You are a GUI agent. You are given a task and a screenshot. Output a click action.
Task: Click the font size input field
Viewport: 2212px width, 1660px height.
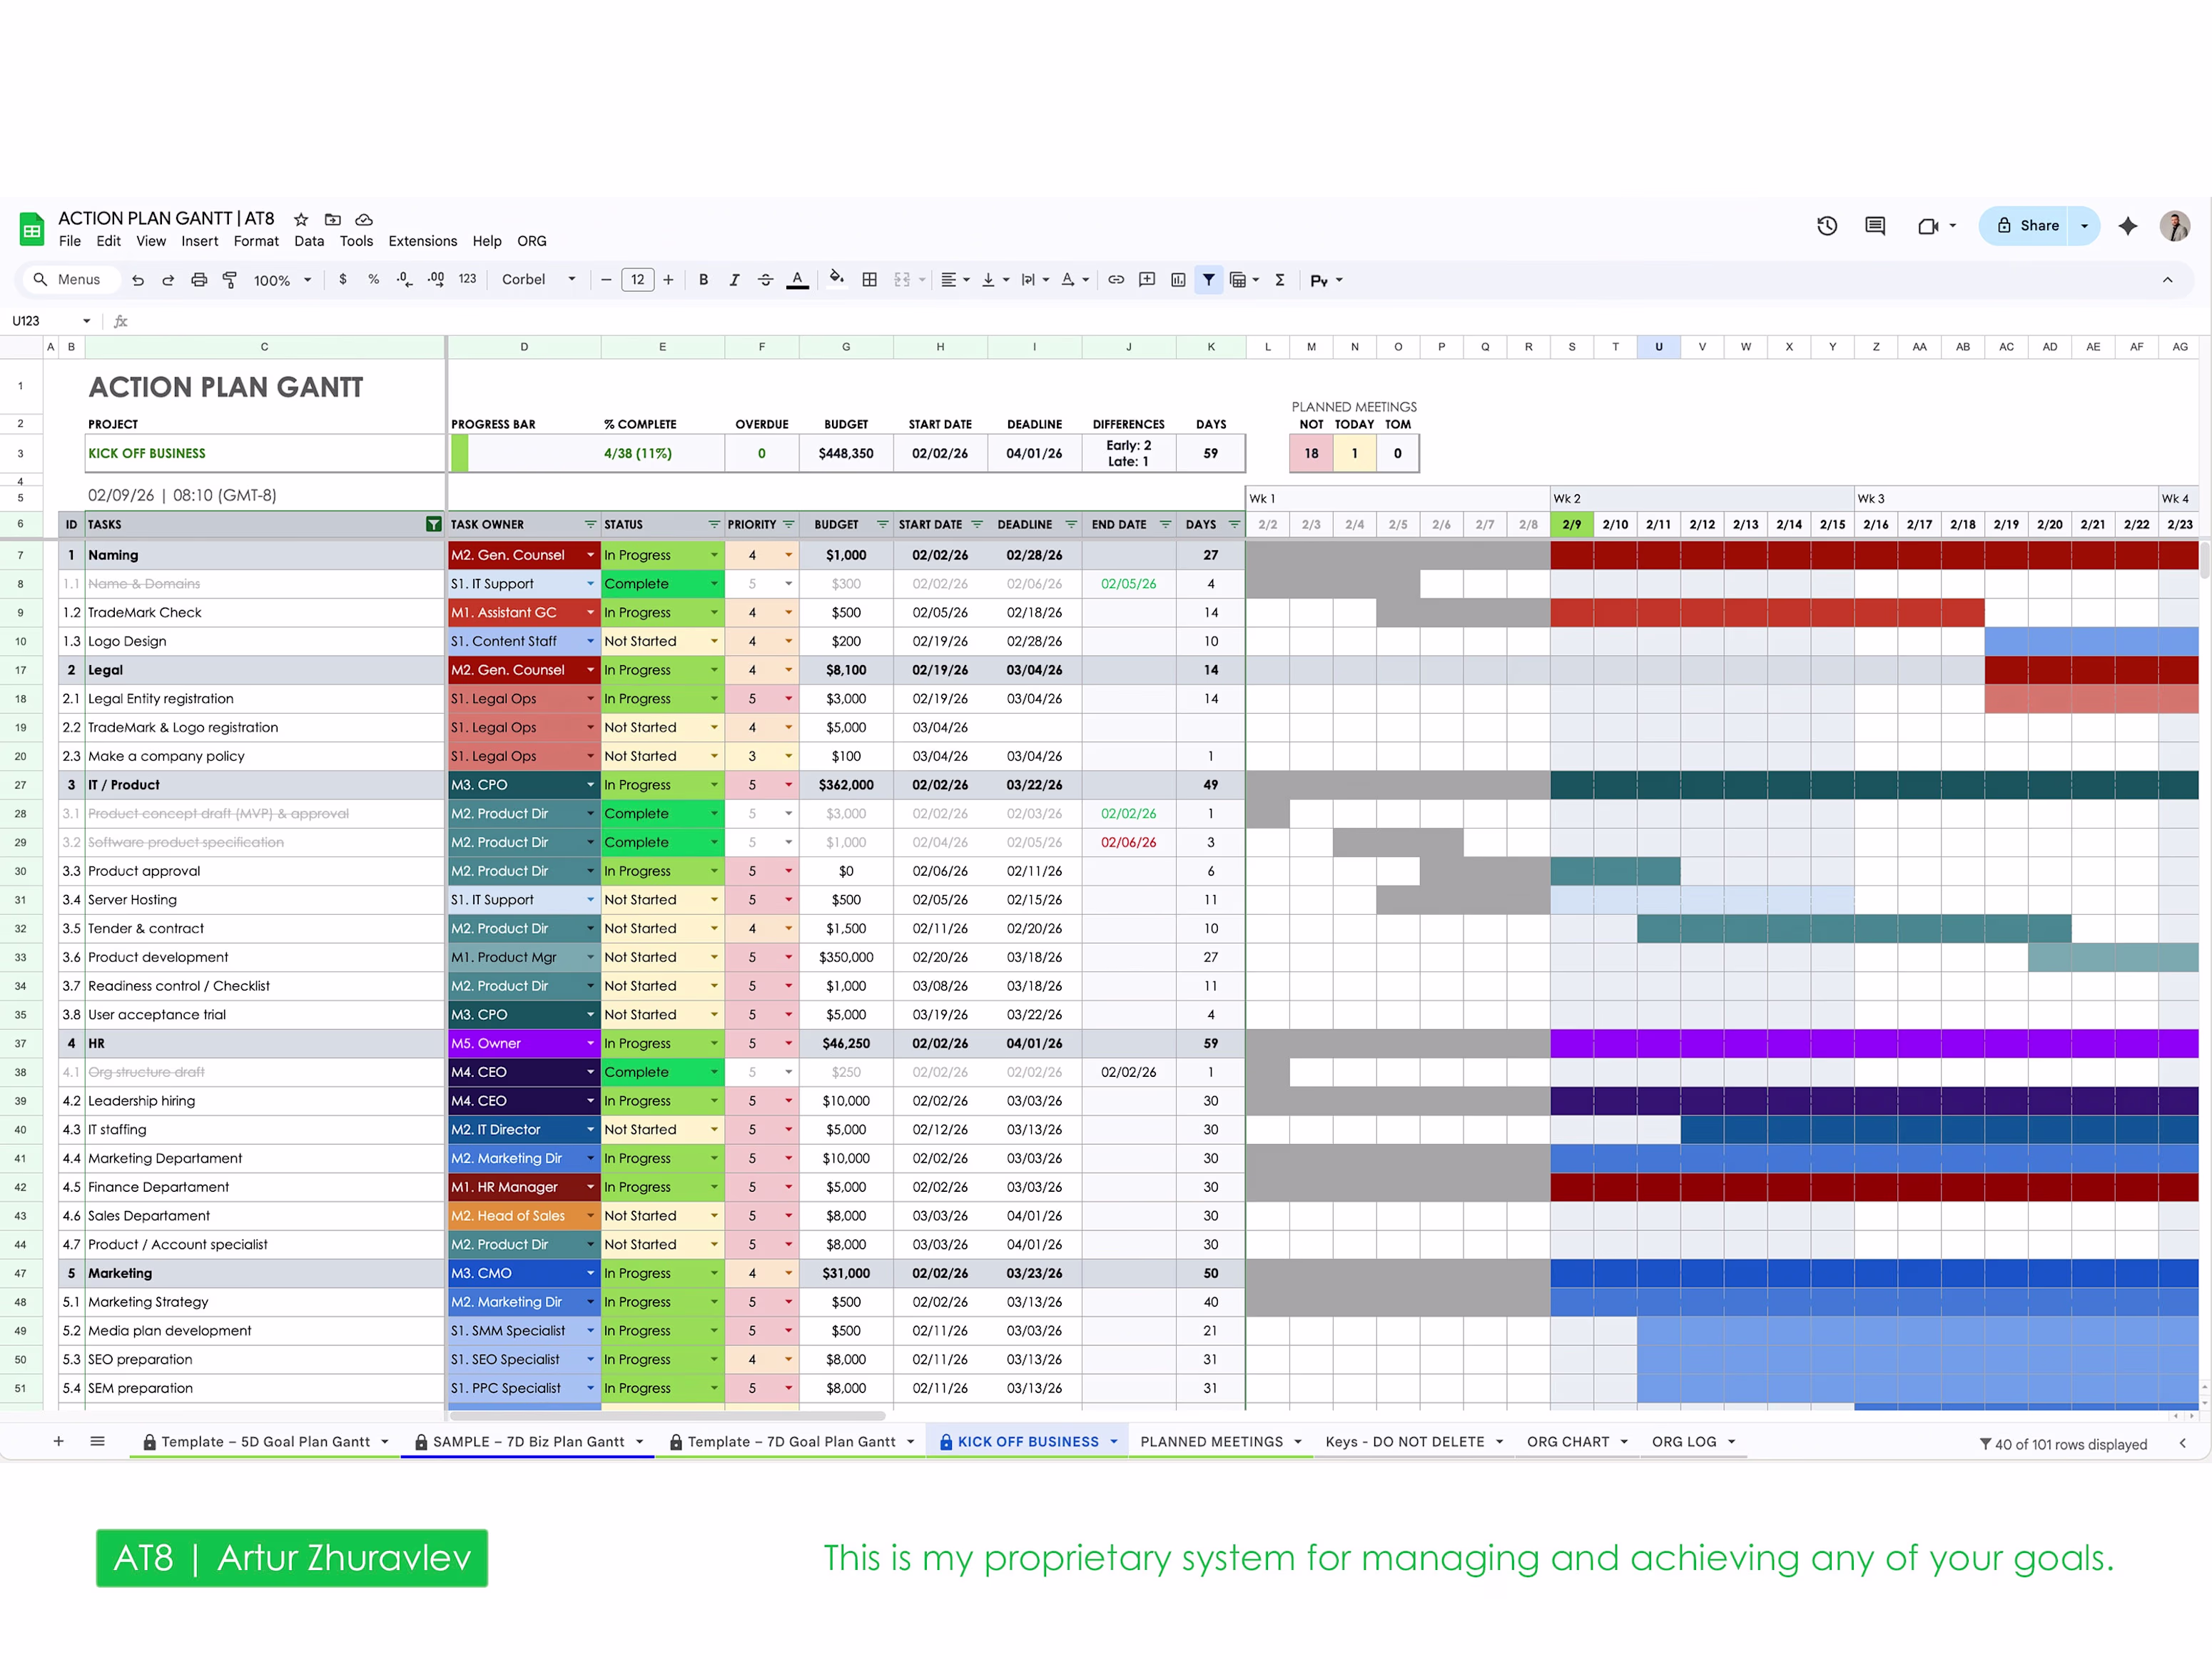pyautogui.click(x=637, y=280)
